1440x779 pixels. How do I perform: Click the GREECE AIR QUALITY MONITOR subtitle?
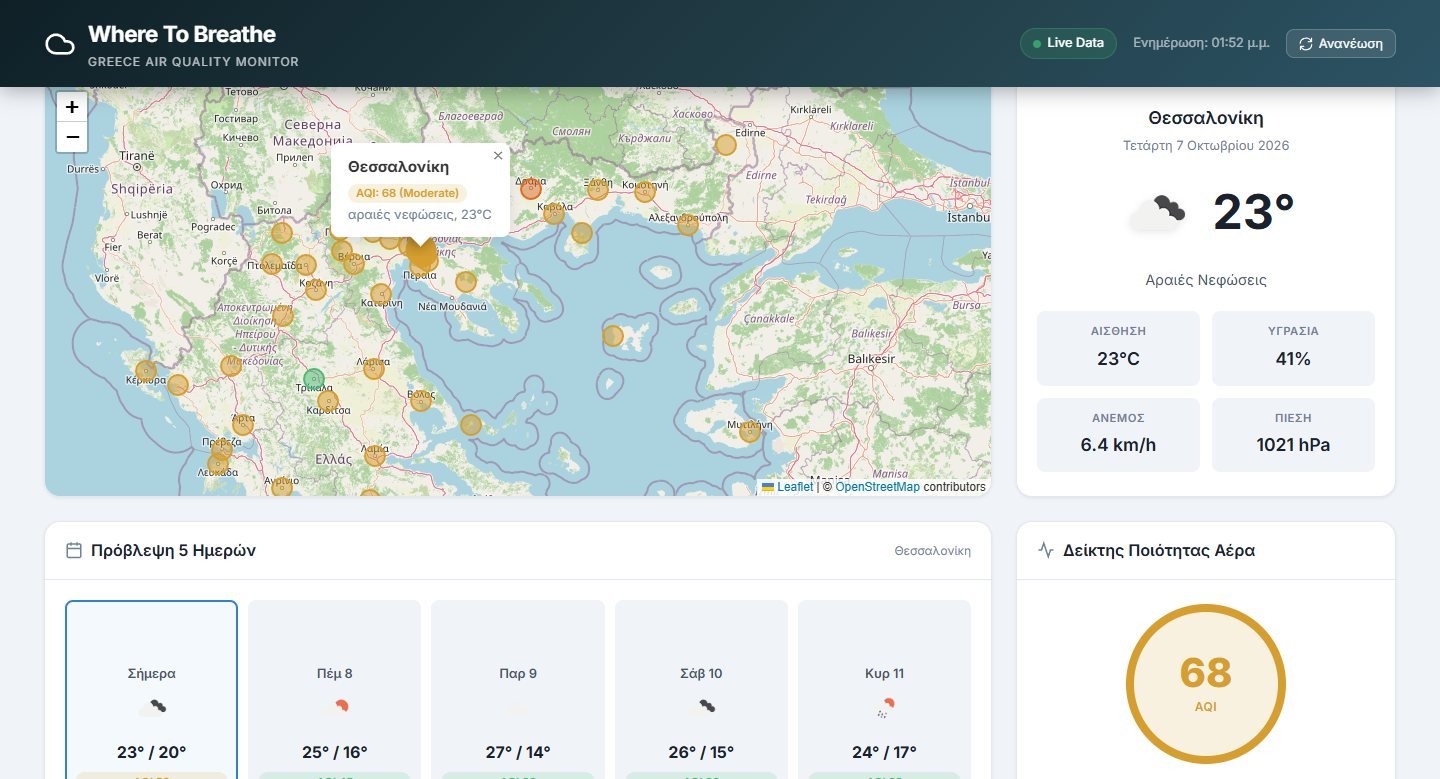(193, 62)
